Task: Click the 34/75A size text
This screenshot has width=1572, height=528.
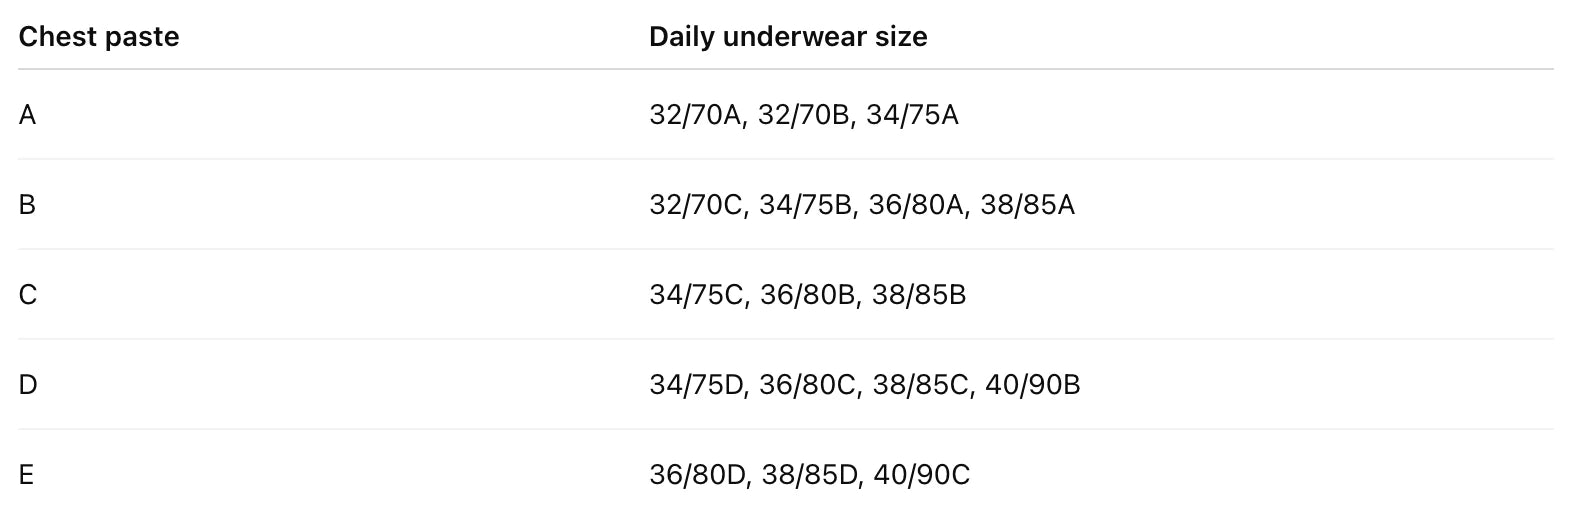Action: click(x=912, y=115)
